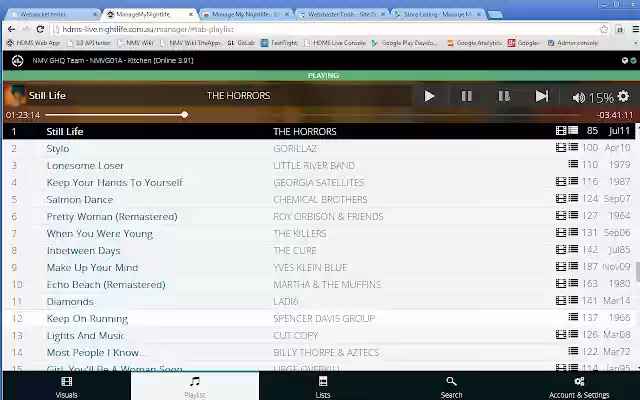Select Echo Beach (Remastered)
Image resolution: width=640 pixels, height=400 pixels.
coord(106,284)
